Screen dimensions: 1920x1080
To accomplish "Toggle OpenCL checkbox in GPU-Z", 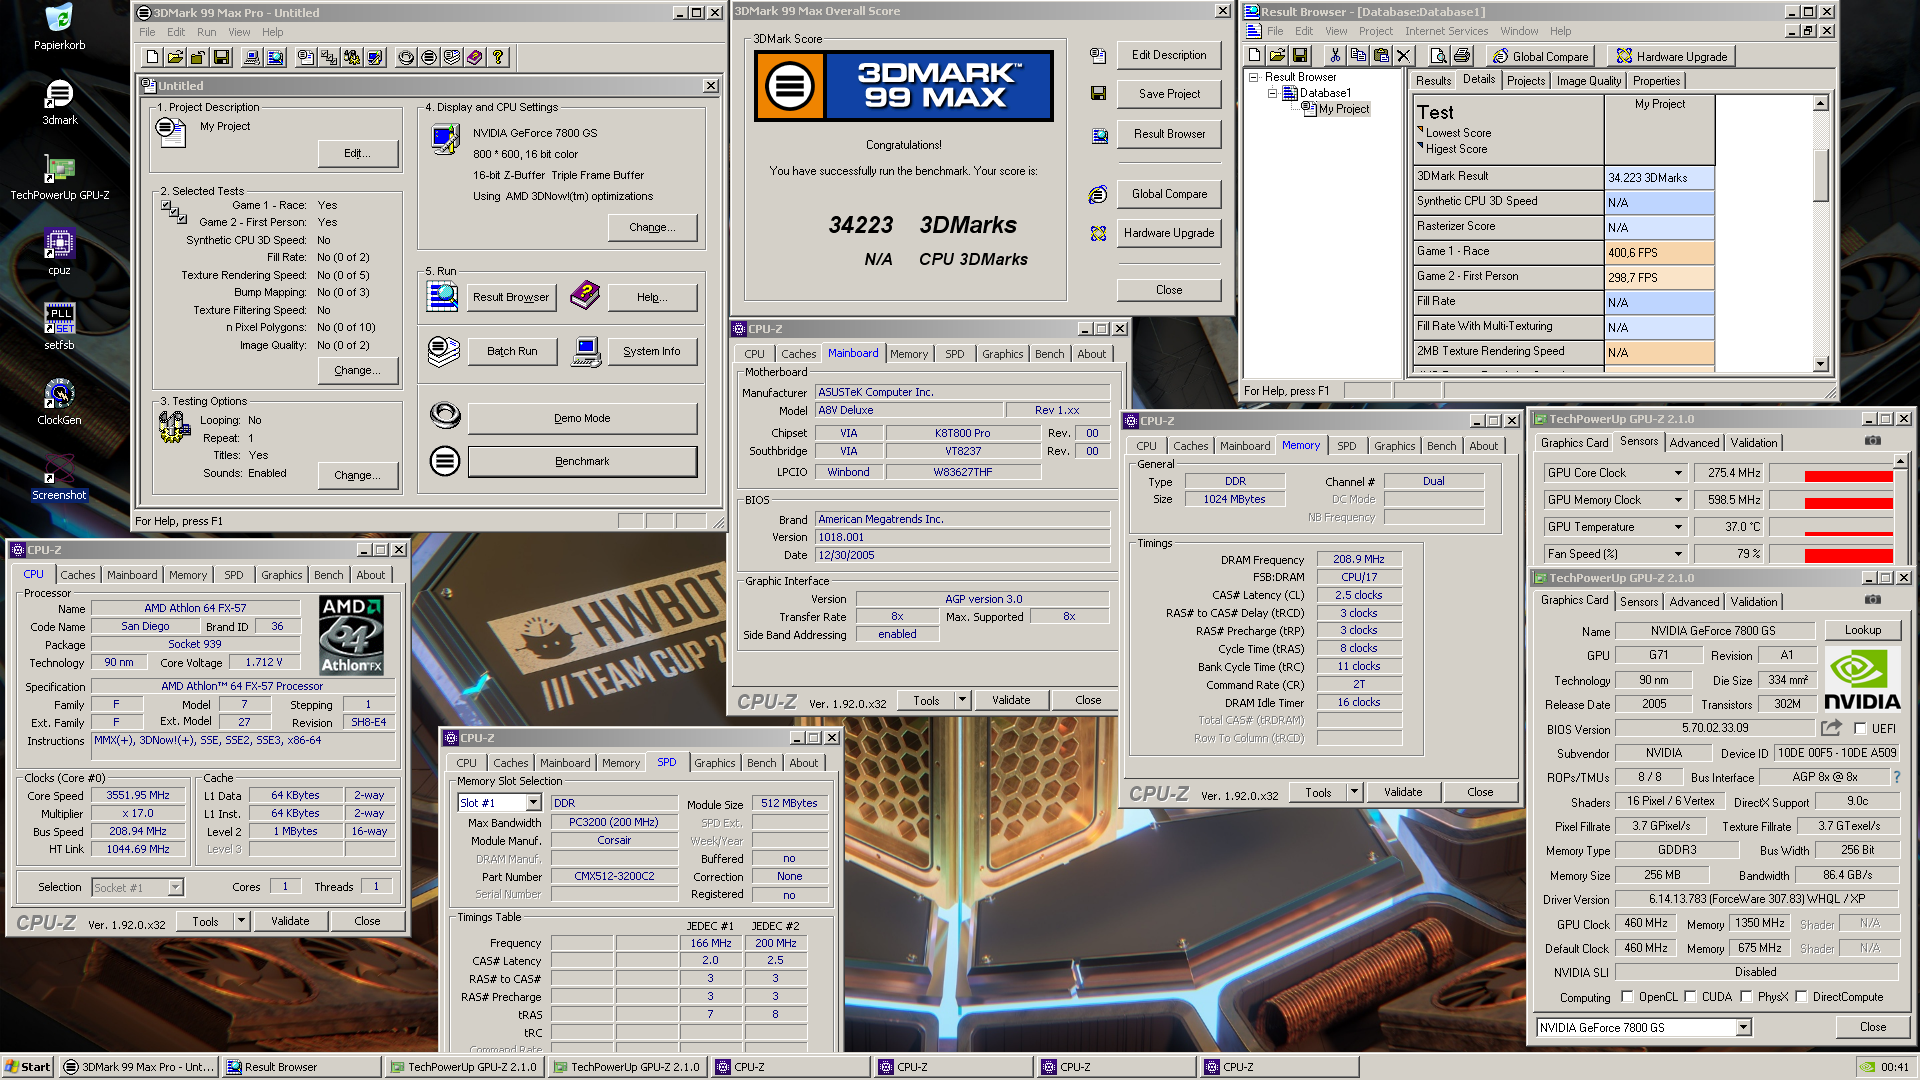I will tap(1627, 997).
